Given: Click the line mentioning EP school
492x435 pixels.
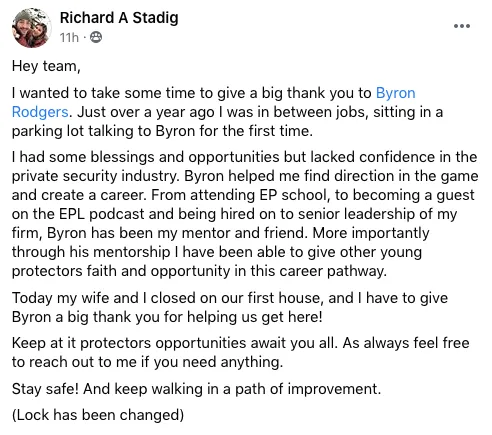Looking at the screenshot, I should click(243, 195).
